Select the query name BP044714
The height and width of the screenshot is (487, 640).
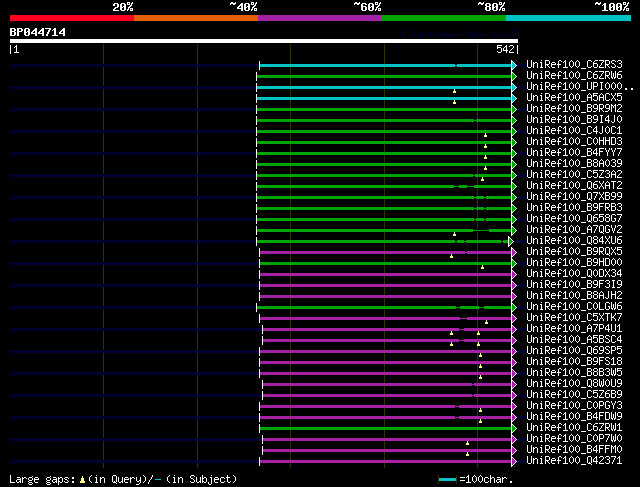pyautogui.click(x=38, y=32)
